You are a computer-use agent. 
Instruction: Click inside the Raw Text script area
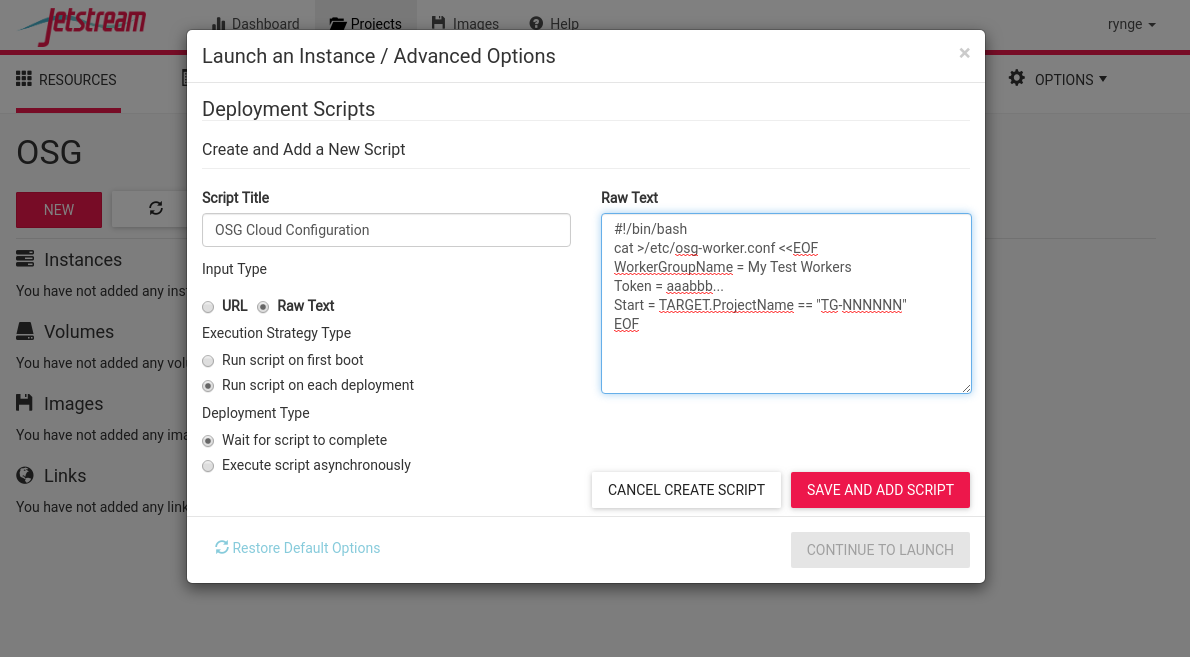[x=786, y=303]
